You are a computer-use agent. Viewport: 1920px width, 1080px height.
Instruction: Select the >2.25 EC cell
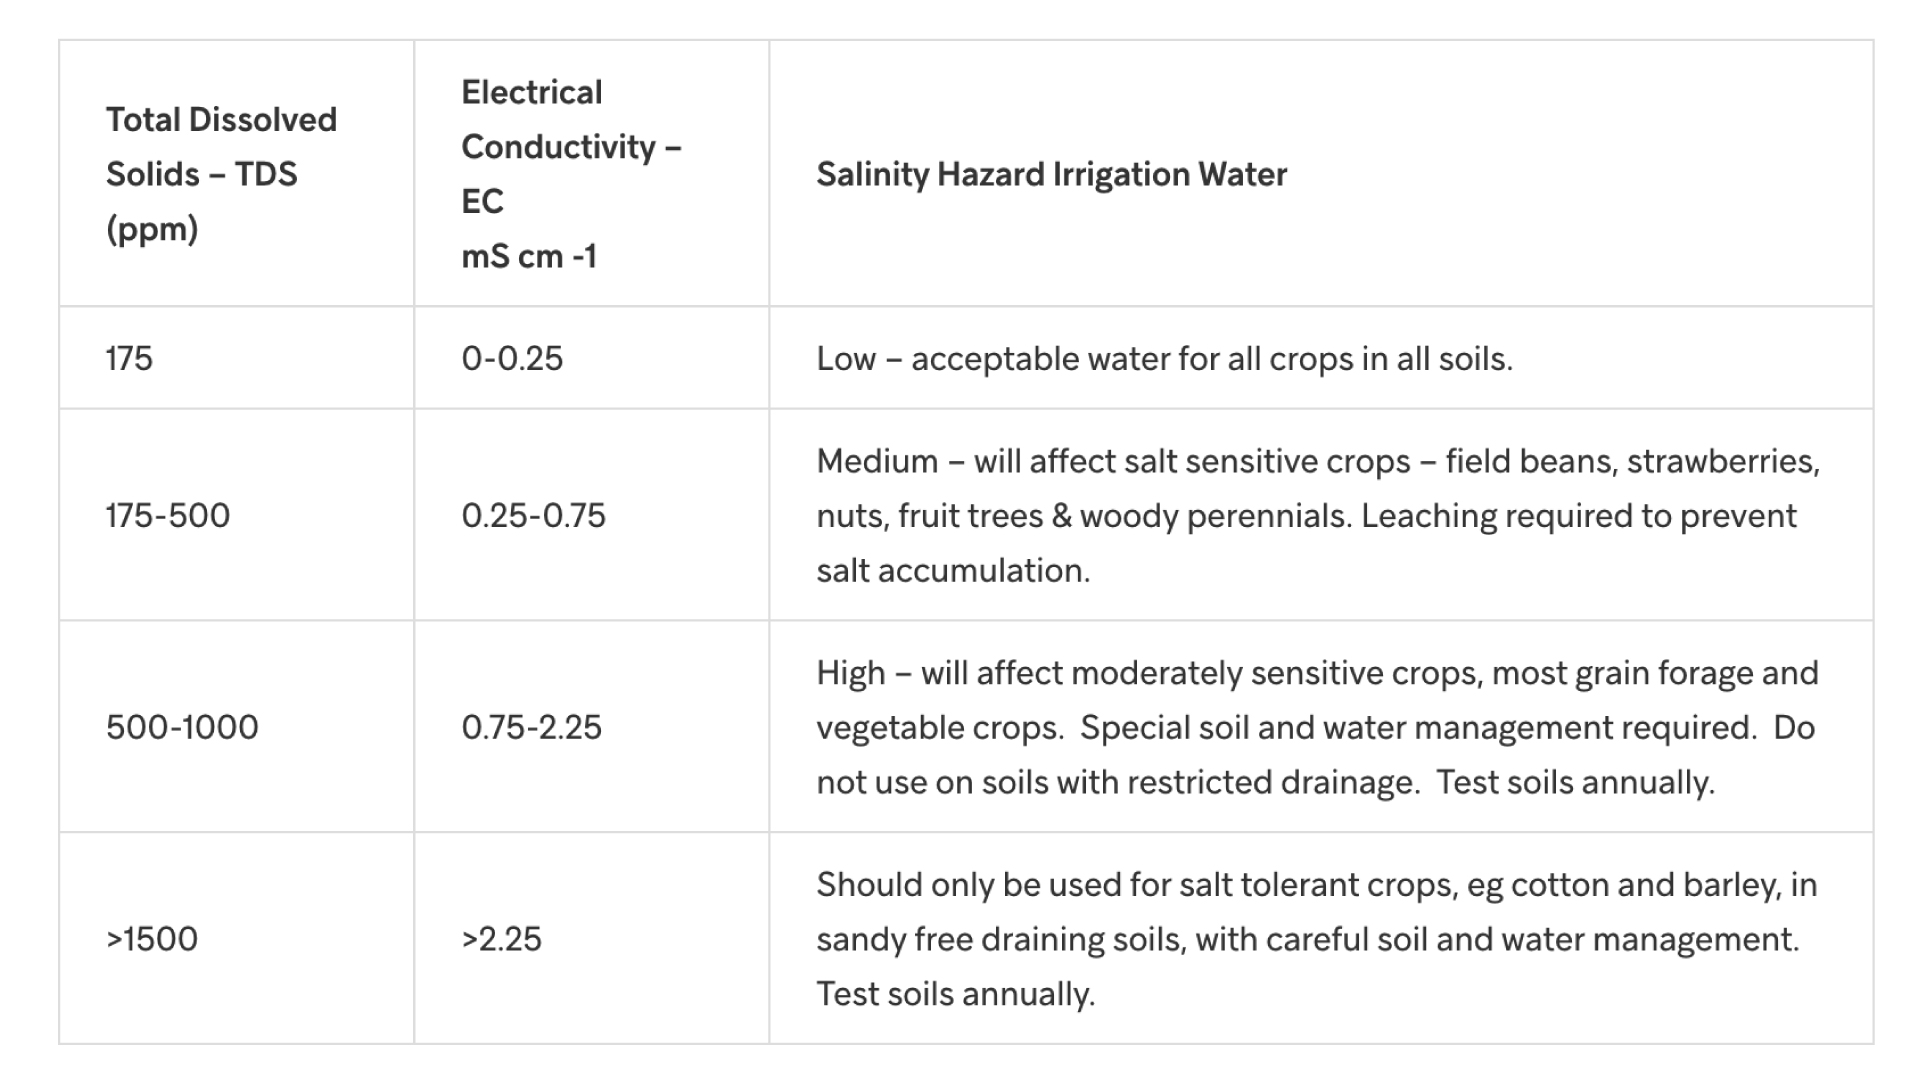pyautogui.click(x=591, y=938)
